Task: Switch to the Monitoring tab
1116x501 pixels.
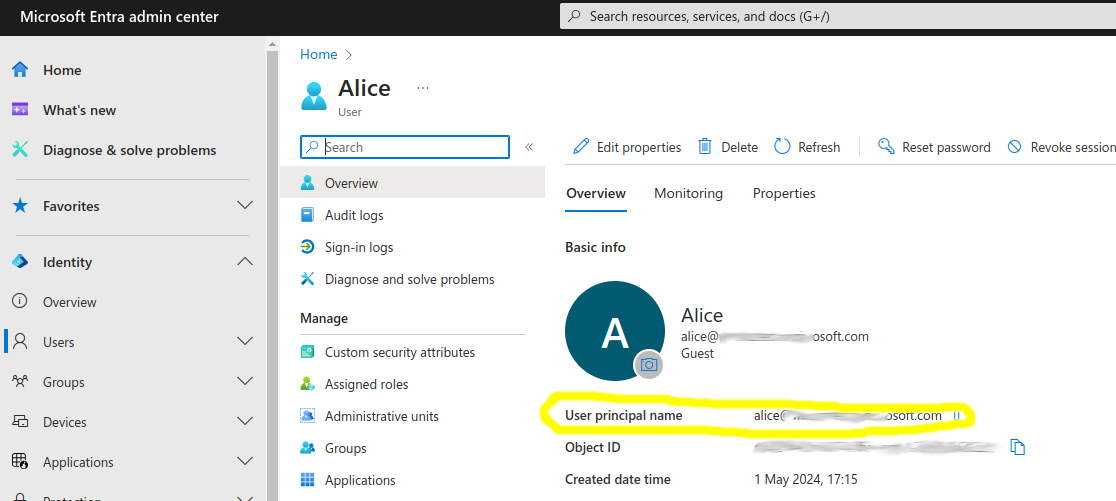Action: coord(688,193)
